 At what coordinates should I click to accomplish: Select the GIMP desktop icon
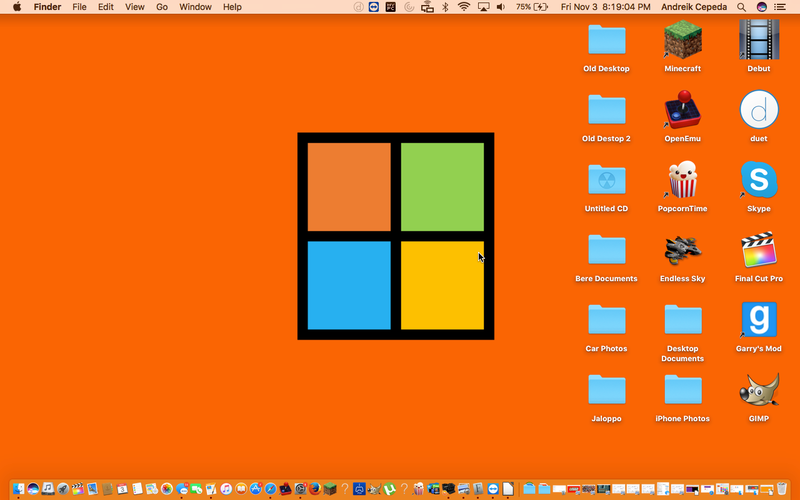tap(759, 390)
